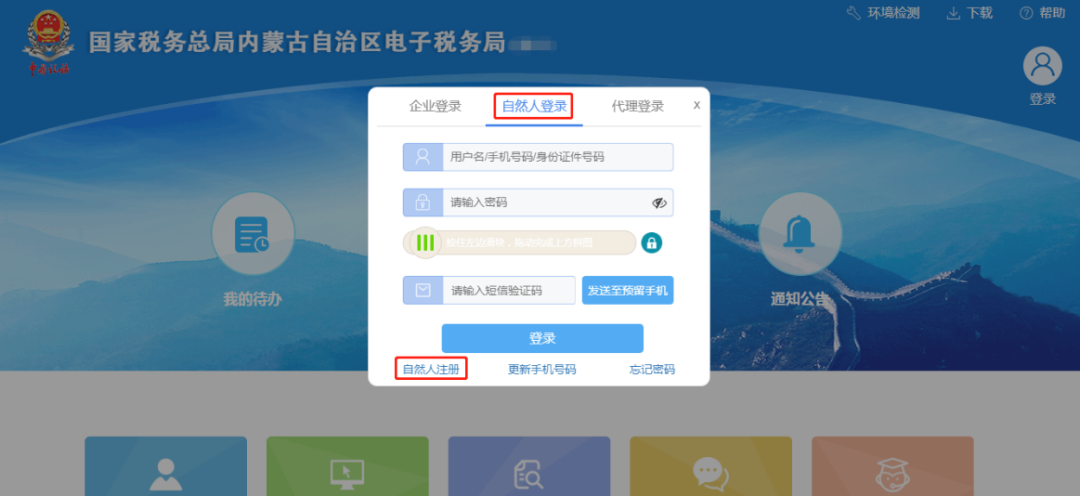Viewport: 1080px width, 496px height.
Task: Open the 更新手机号码 link
Action: click(x=542, y=369)
